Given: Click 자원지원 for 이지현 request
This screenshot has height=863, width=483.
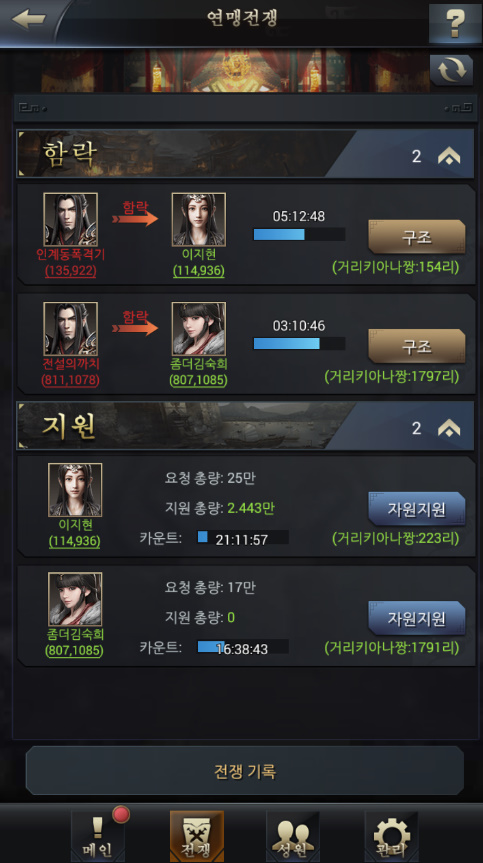Looking at the screenshot, I should pos(416,509).
